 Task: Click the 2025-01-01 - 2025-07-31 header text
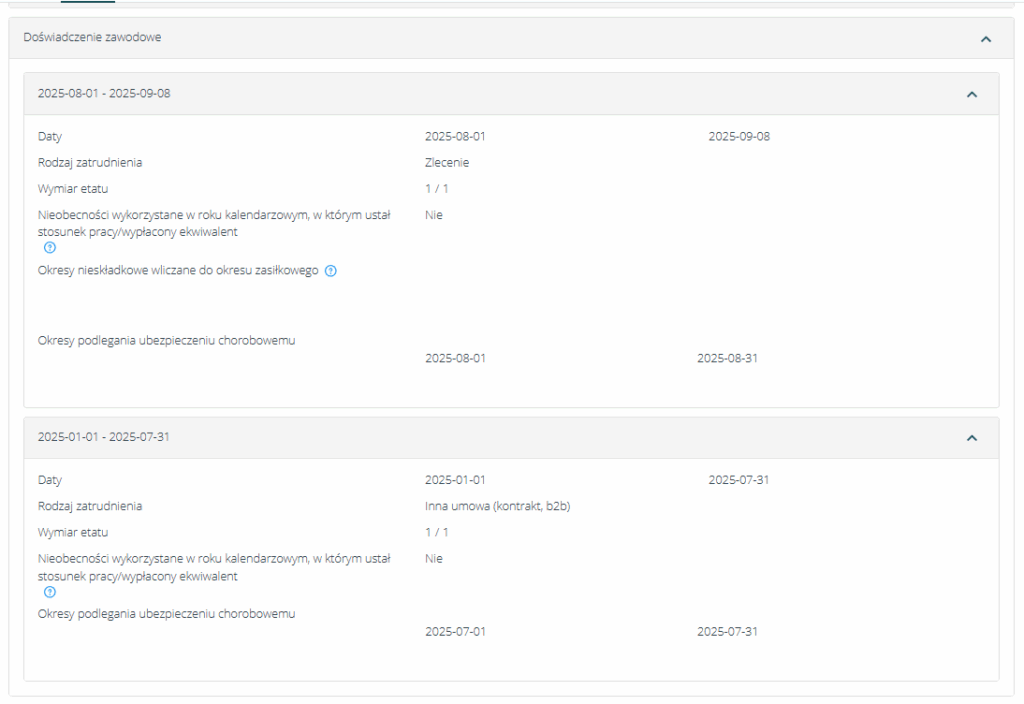tap(104, 438)
